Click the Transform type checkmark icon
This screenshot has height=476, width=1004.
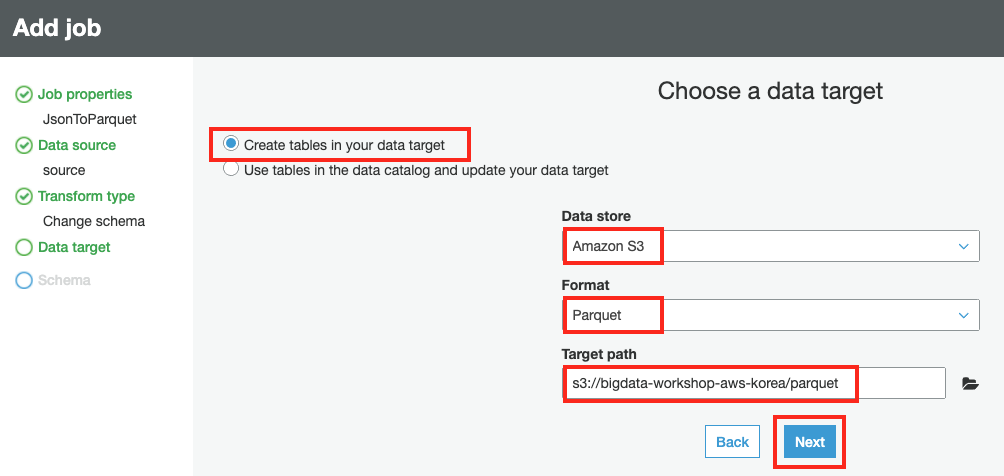click(x=24, y=197)
